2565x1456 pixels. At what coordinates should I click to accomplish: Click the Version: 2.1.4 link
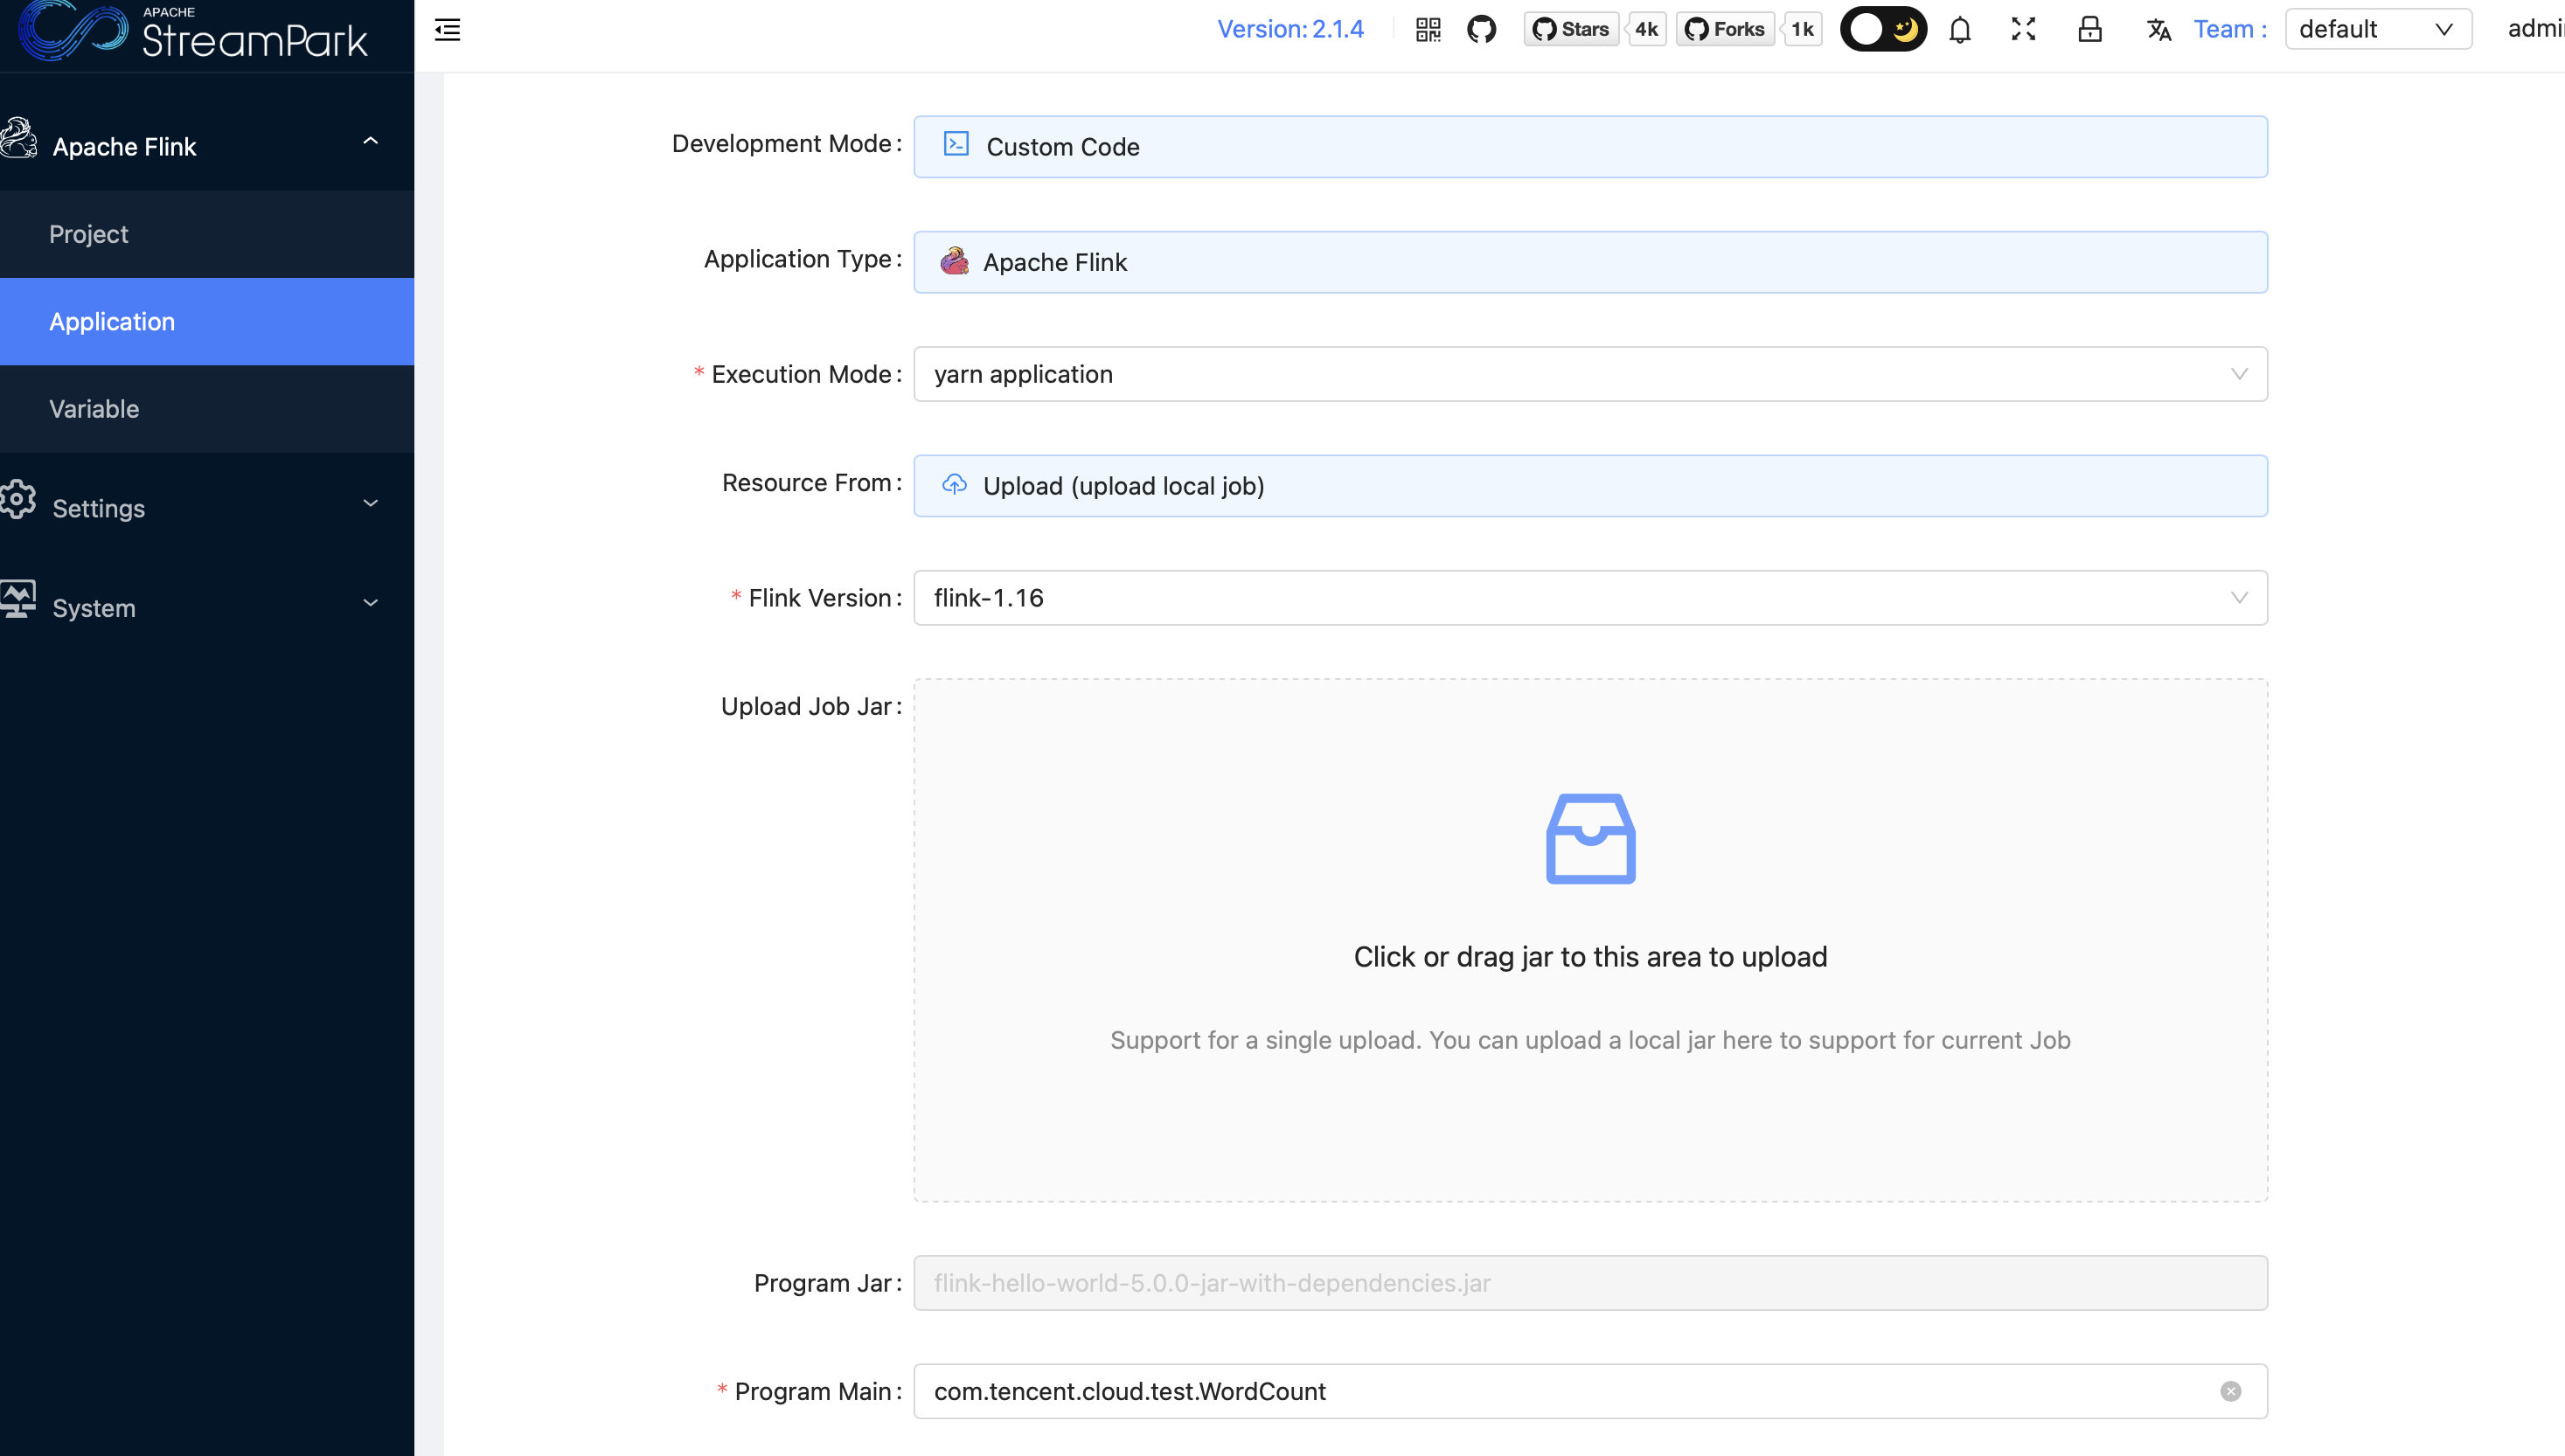pos(1290,29)
